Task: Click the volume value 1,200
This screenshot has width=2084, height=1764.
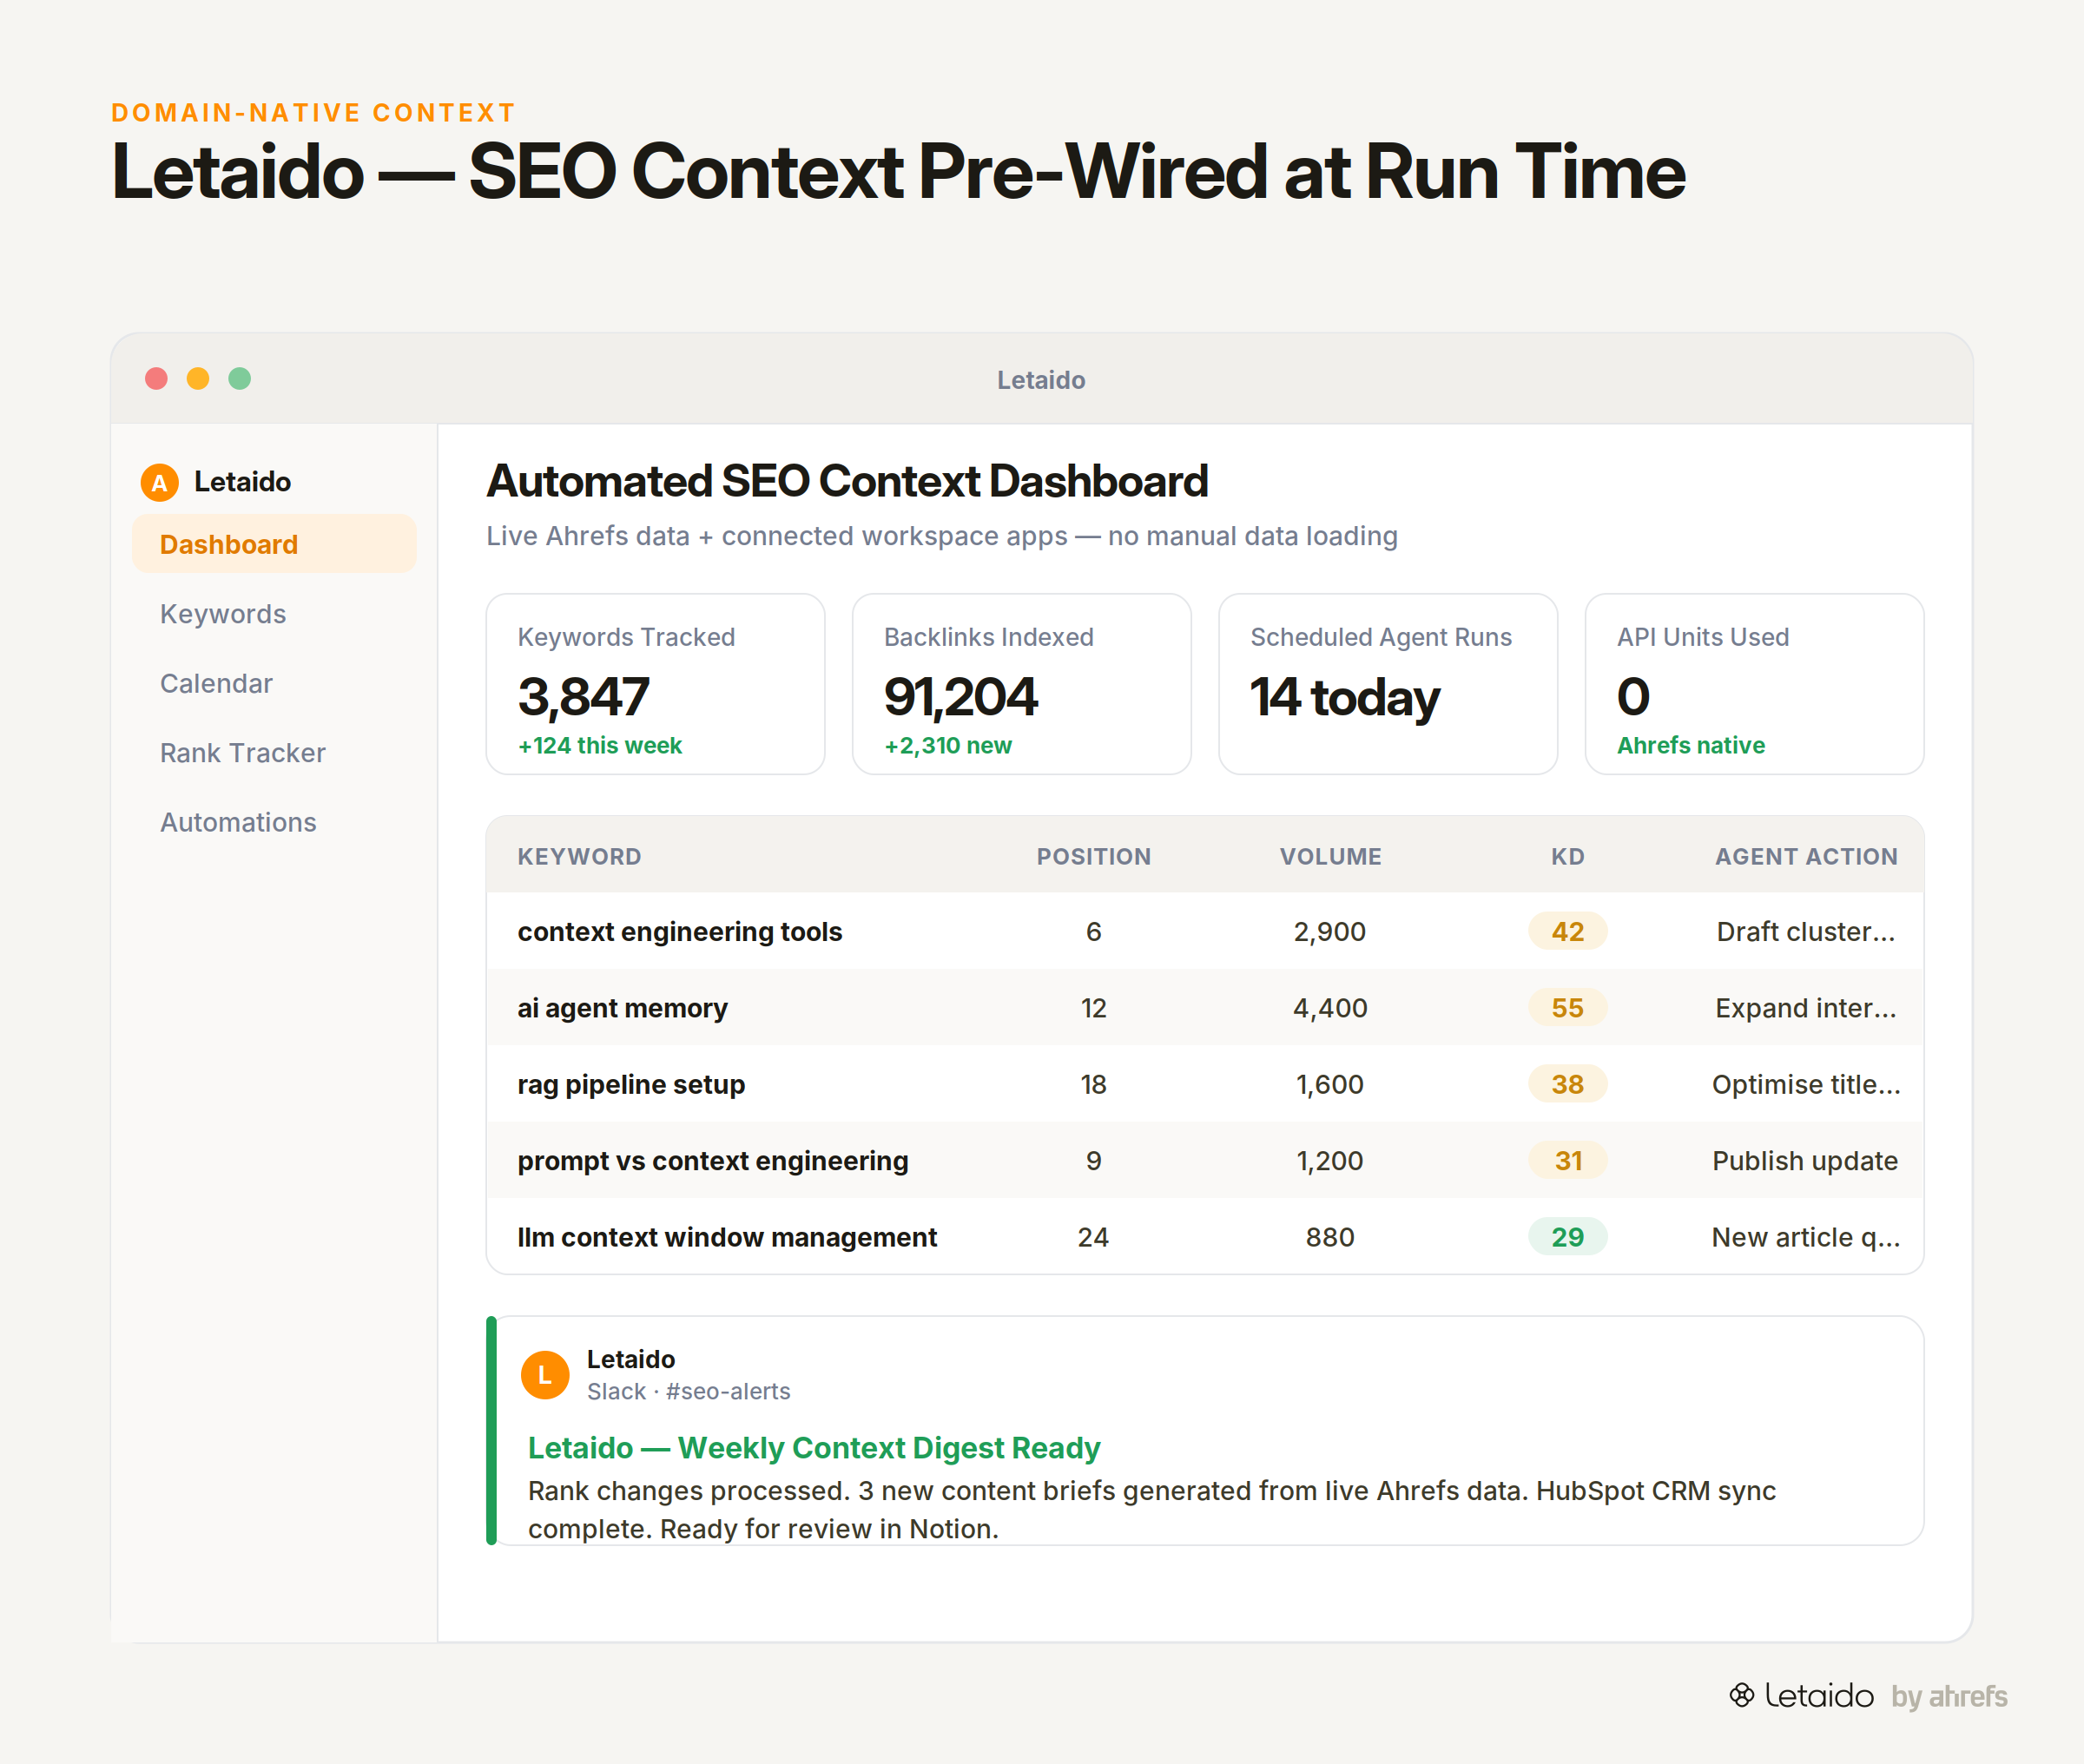Action: pos(1330,1161)
